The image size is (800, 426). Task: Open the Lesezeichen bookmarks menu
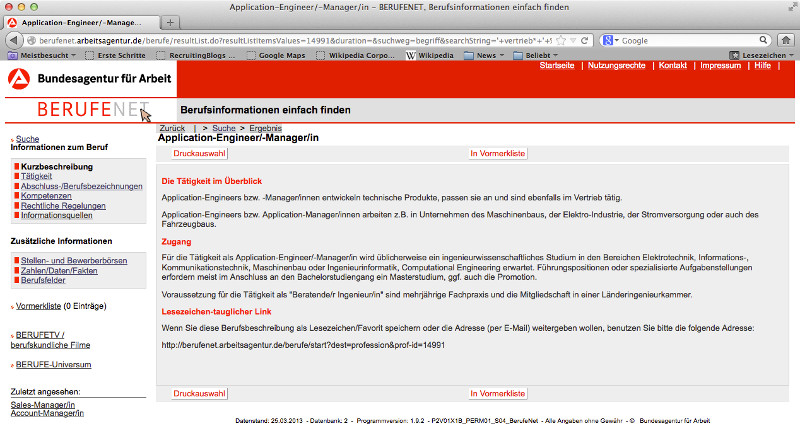(761, 55)
